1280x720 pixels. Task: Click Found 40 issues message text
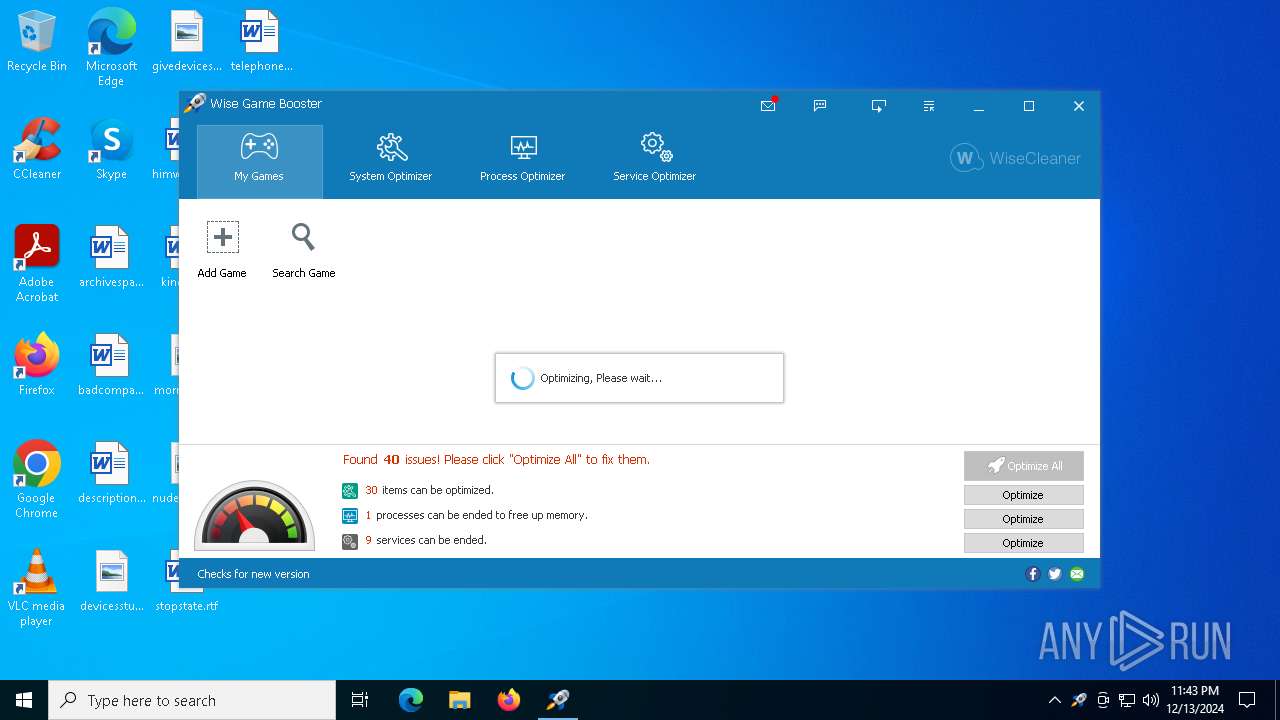pyautogui.click(x=496, y=460)
